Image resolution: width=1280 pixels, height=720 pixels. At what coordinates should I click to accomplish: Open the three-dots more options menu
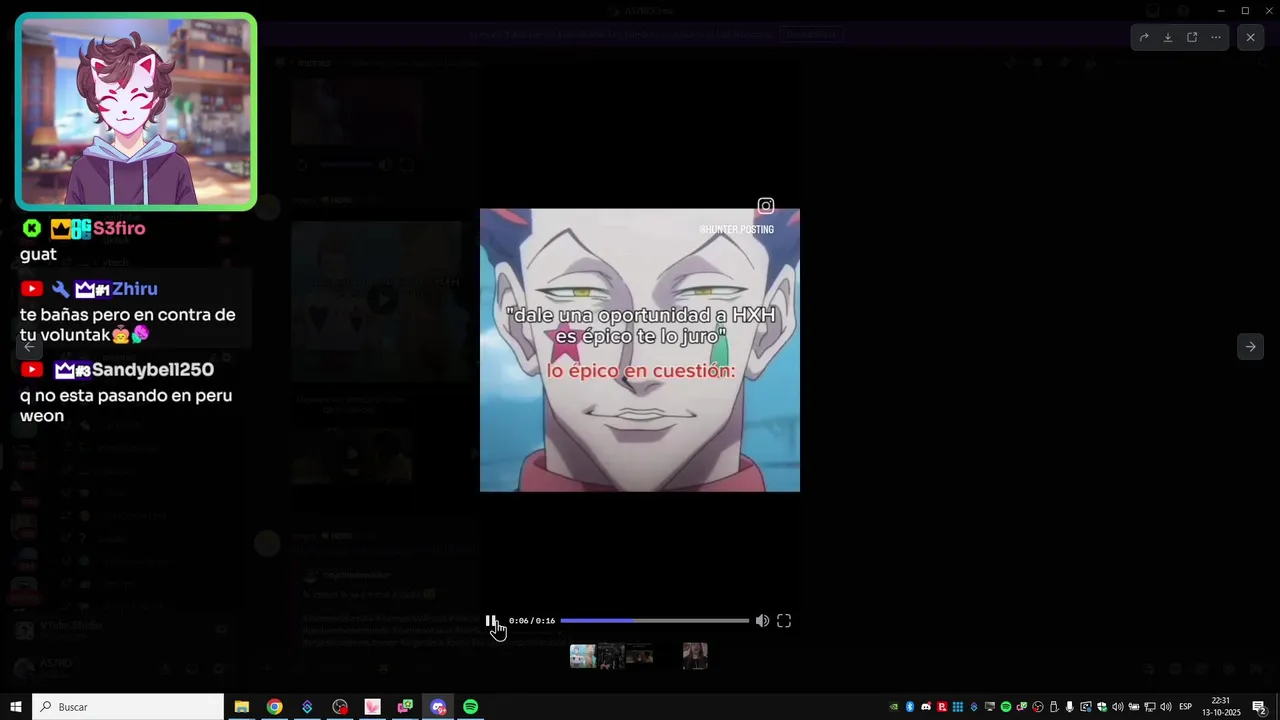[1216, 37]
